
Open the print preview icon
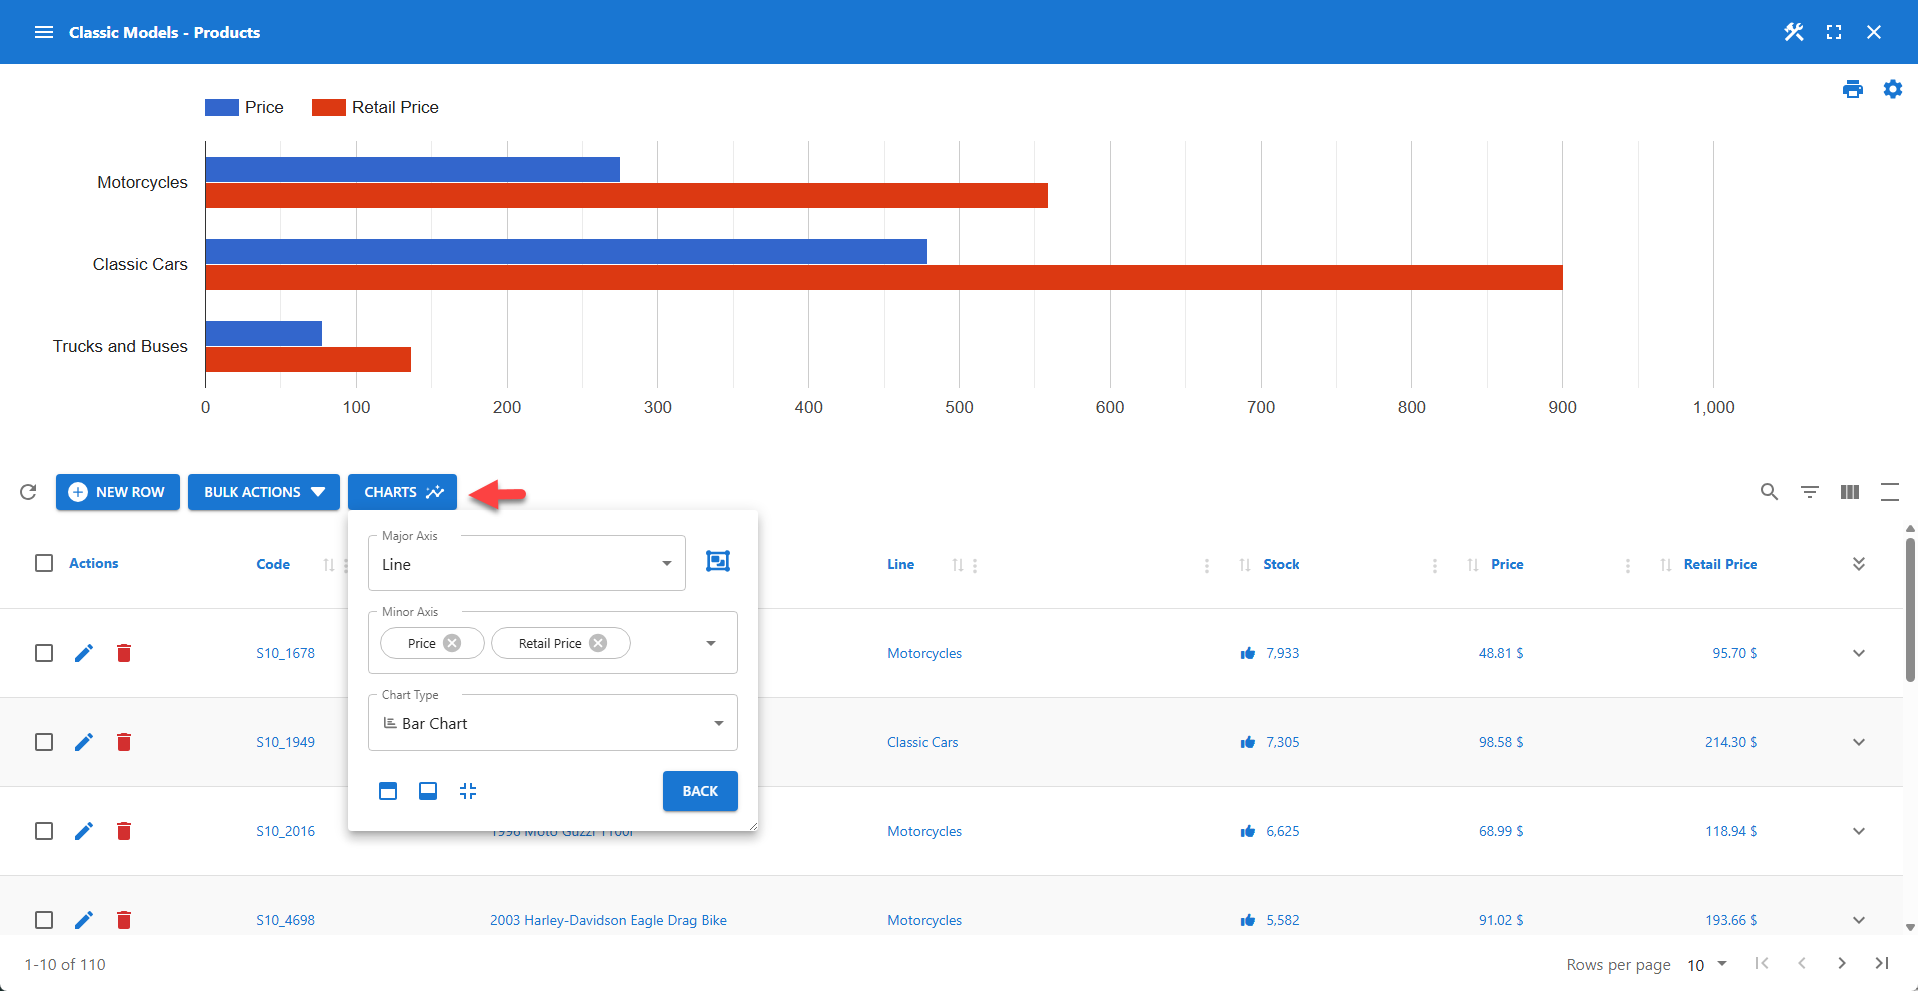click(x=1852, y=89)
